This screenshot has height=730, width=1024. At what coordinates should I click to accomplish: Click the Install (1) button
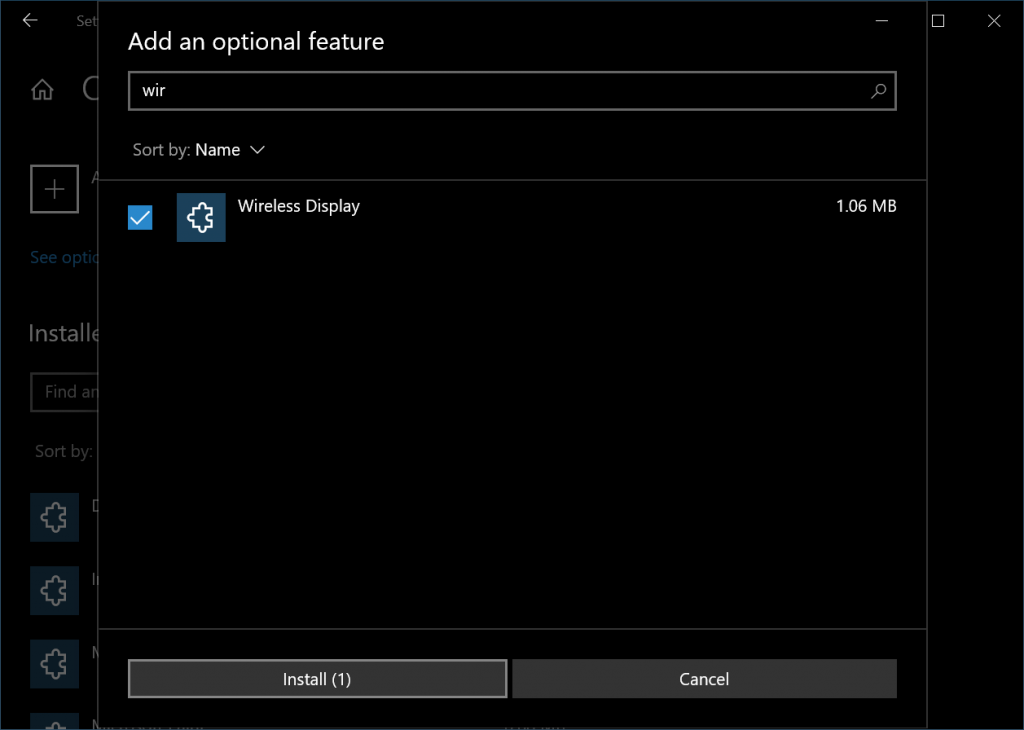[x=317, y=679]
